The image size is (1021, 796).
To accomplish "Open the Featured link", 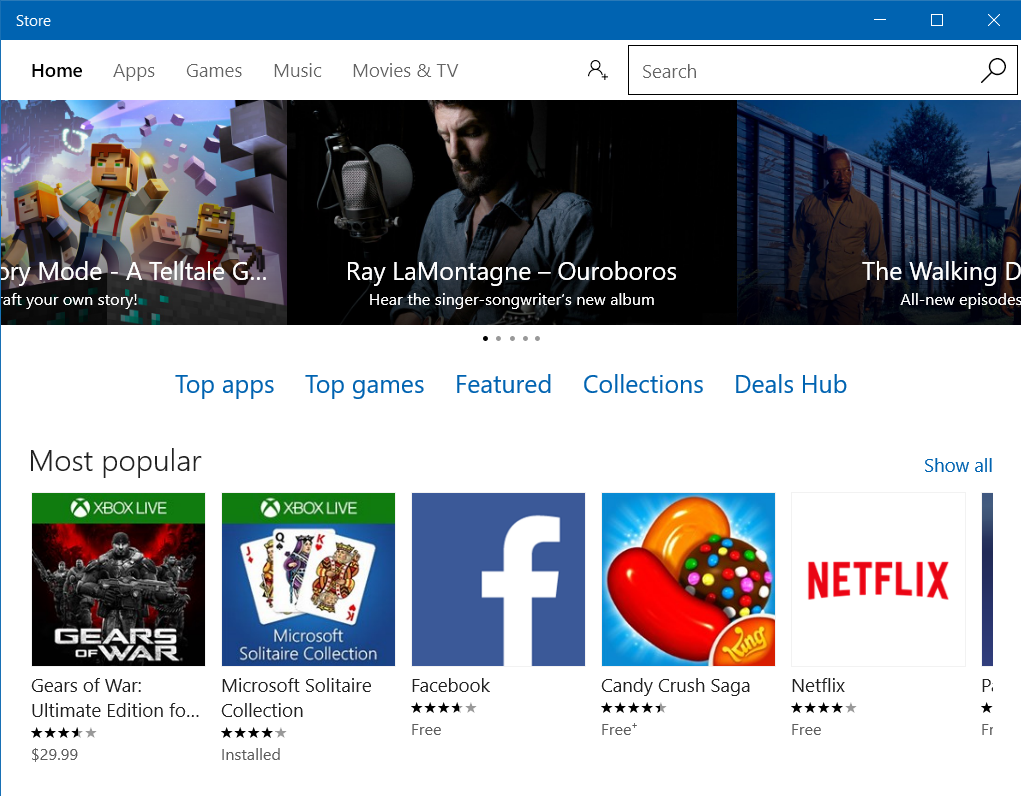I will point(503,384).
